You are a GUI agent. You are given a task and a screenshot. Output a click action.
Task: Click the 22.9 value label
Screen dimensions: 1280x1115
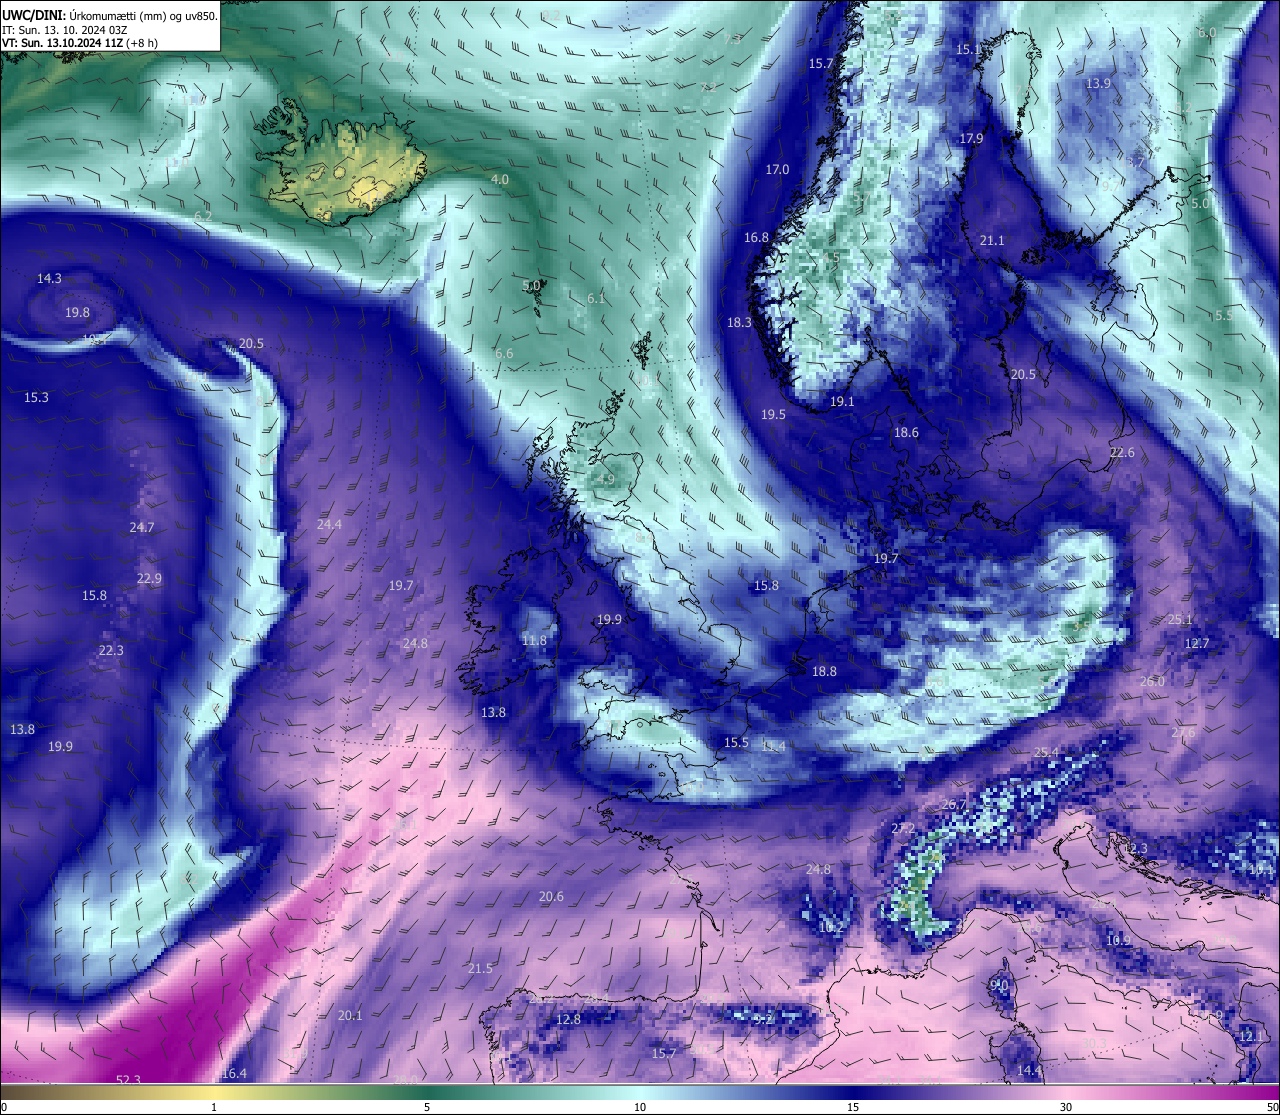pyautogui.click(x=149, y=579)
